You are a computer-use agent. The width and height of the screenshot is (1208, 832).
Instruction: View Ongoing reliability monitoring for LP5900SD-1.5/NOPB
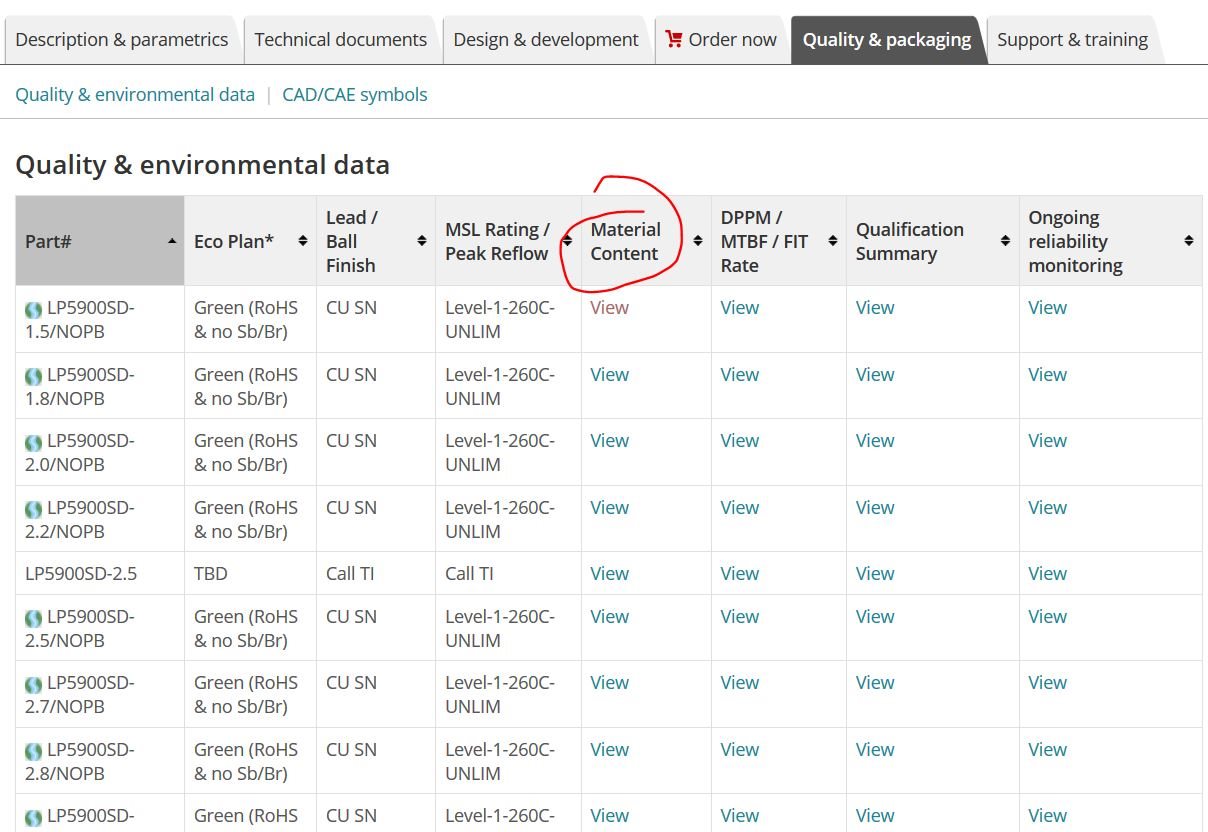[1048, 308]
